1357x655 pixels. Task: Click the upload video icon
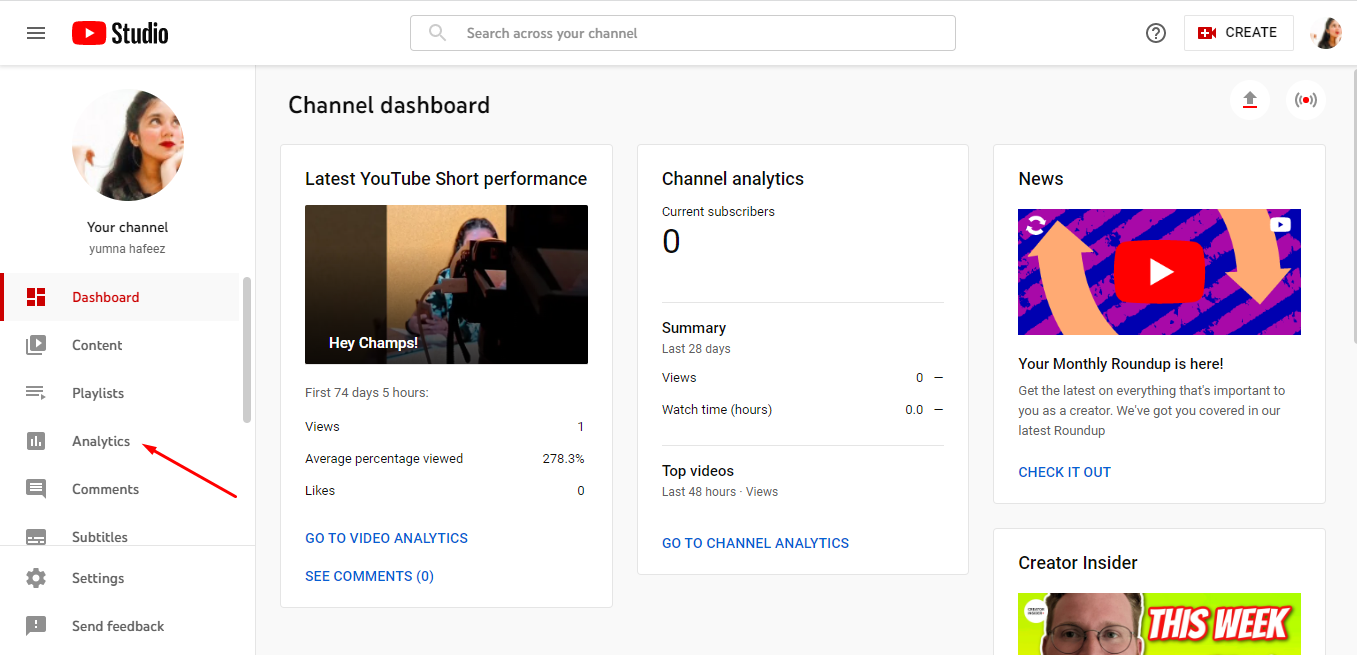[x=1250, y=100]
